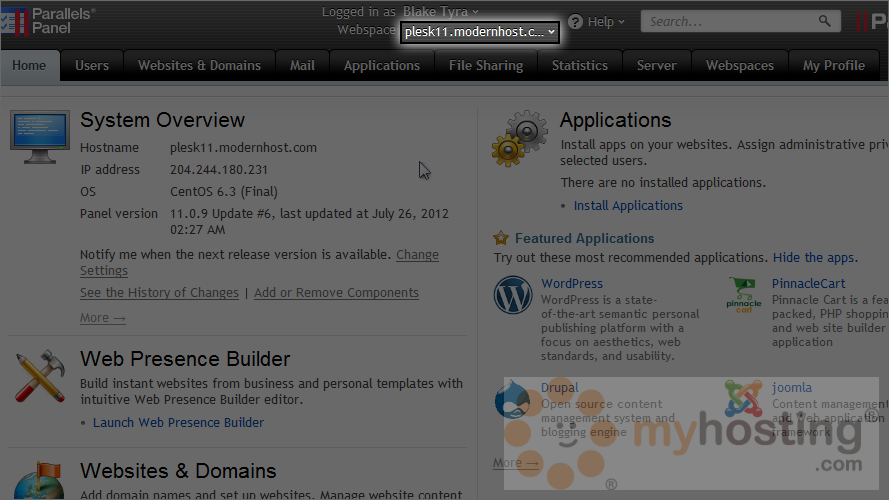Click the Websites & Domains section heading
The height and width of the screenshot is (500, 889).
pyautogui.click(x=178, y=471)
